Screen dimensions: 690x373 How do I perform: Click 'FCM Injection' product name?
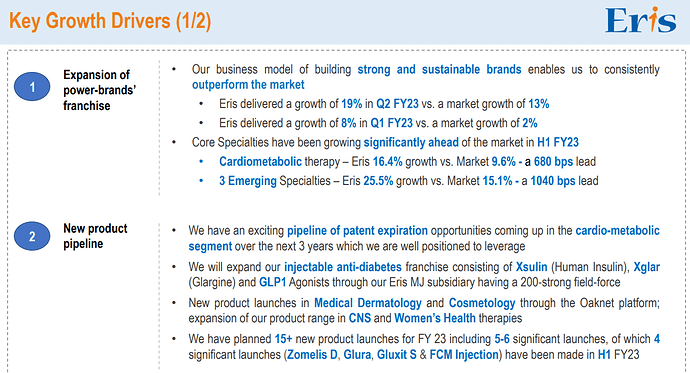[464, 355]
